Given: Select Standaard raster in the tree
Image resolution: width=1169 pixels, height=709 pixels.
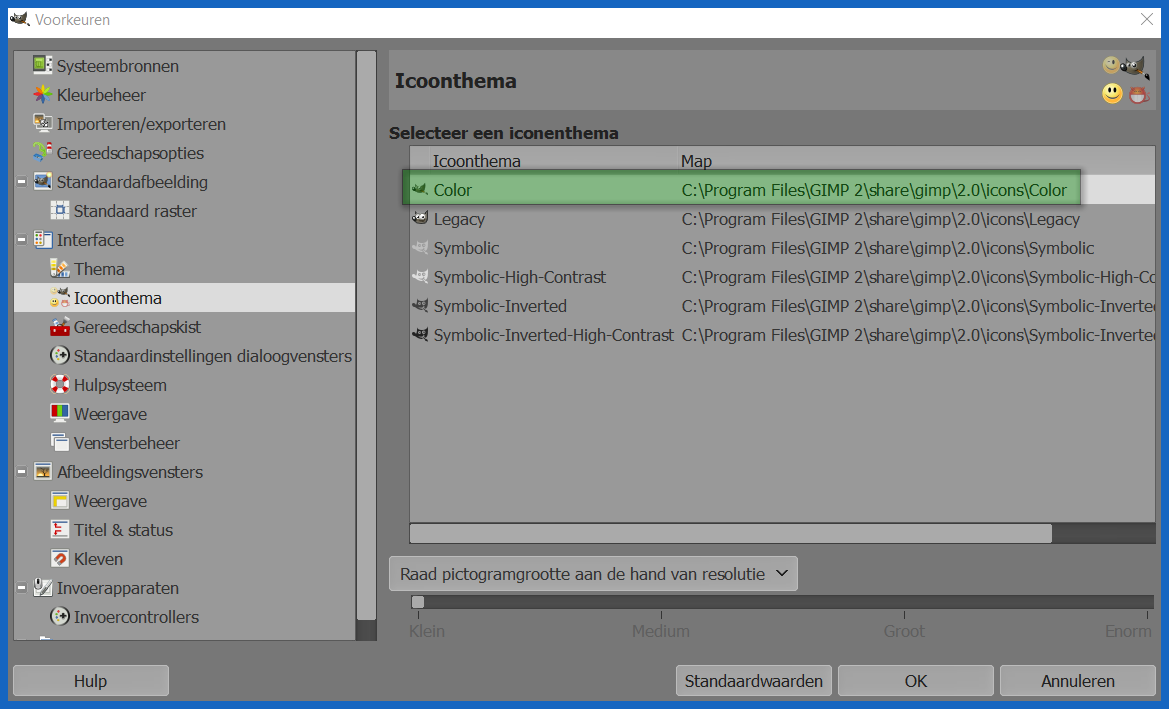Looking at the screenshot, I should click(x=135, y=211).
